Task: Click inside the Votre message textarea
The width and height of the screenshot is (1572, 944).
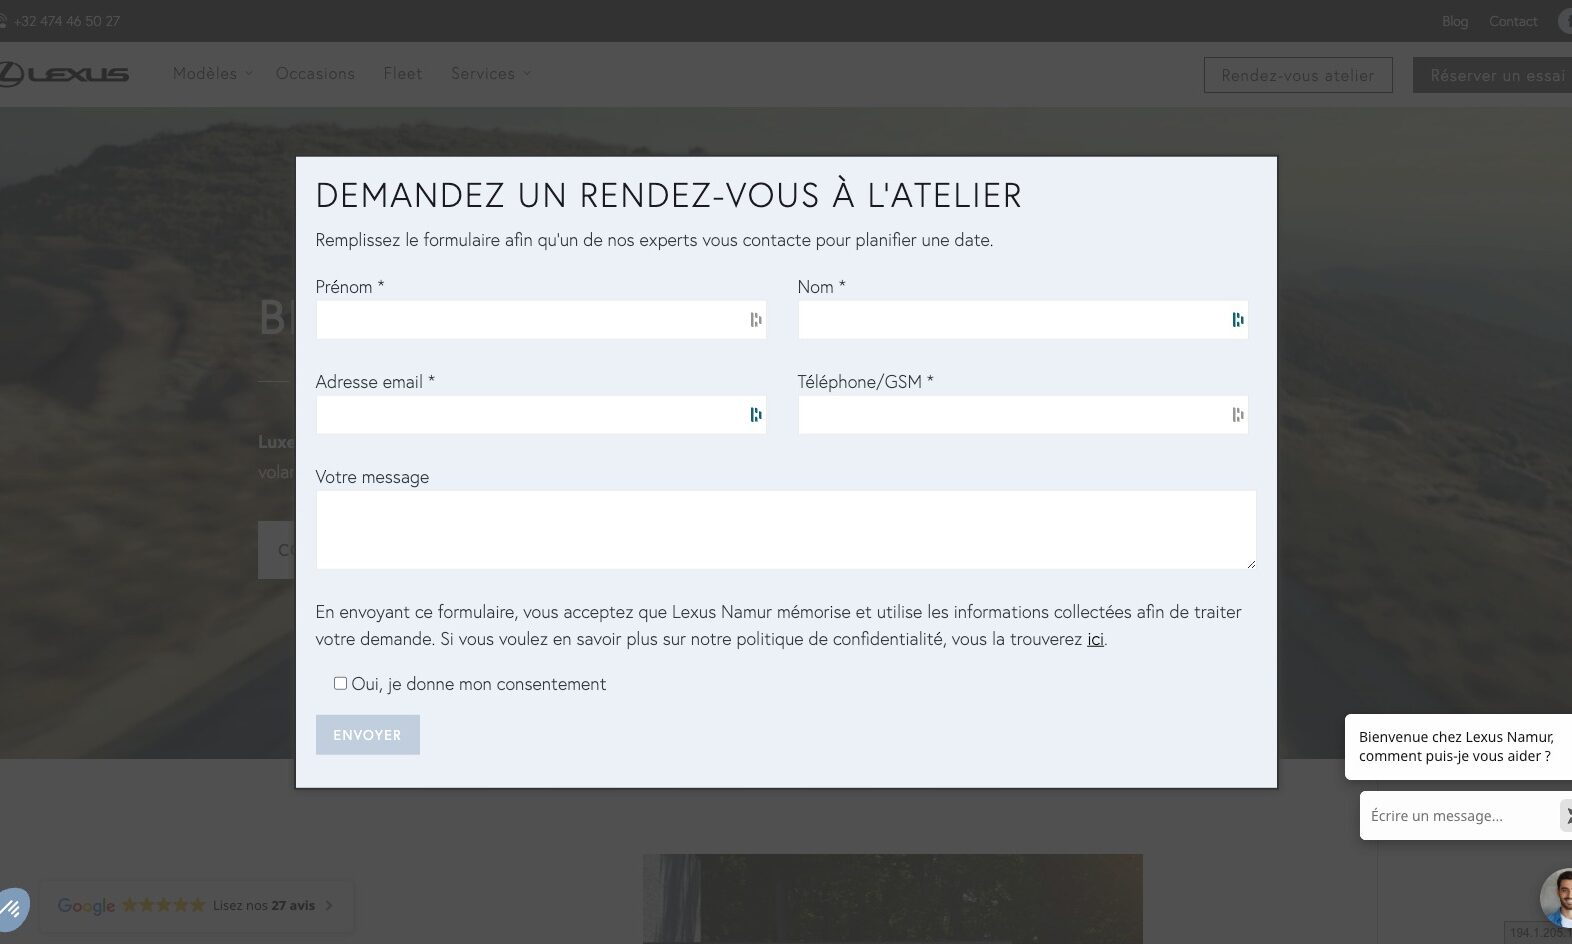Action: point(785,529)
